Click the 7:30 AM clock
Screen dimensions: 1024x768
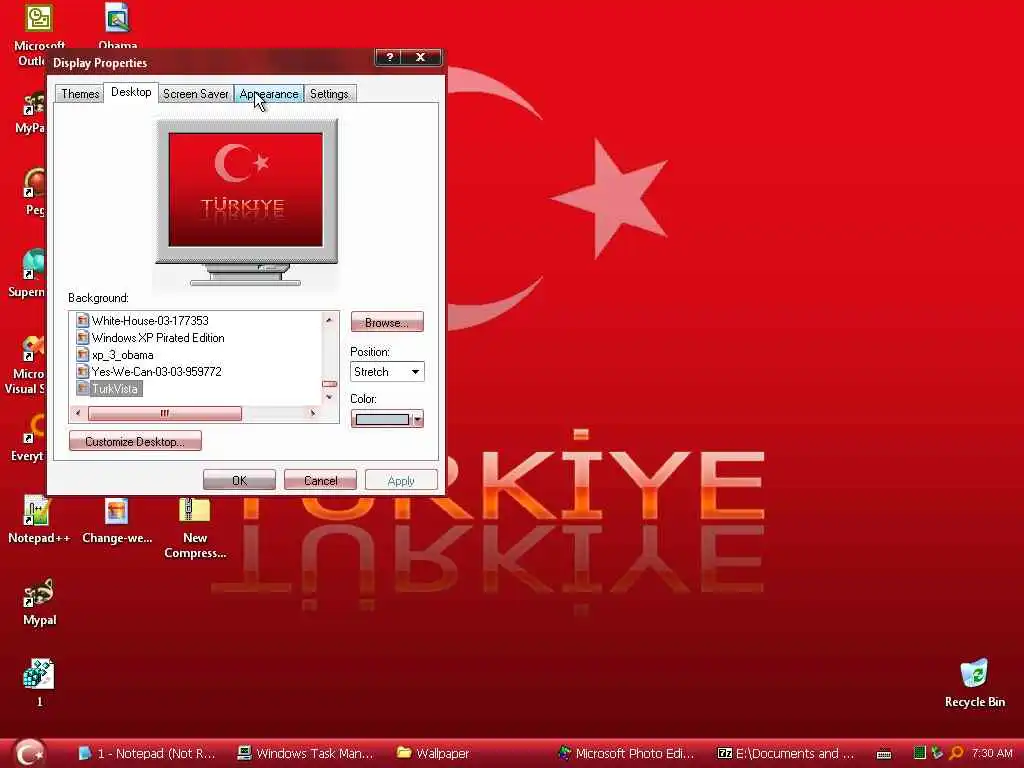tap(992, 753)
